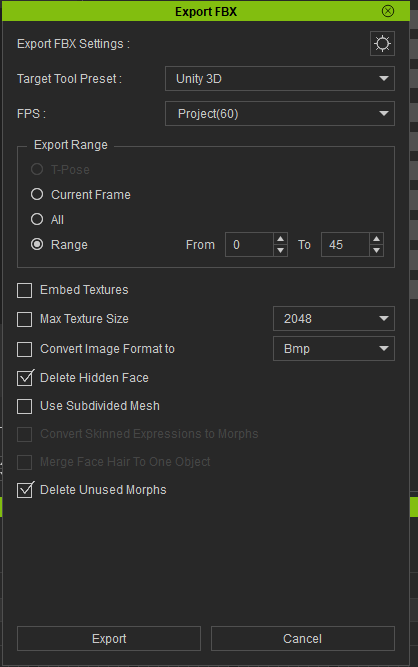Uncheck Delete Hidden Face option
The image size is (418, 667).
coord(25,378)
